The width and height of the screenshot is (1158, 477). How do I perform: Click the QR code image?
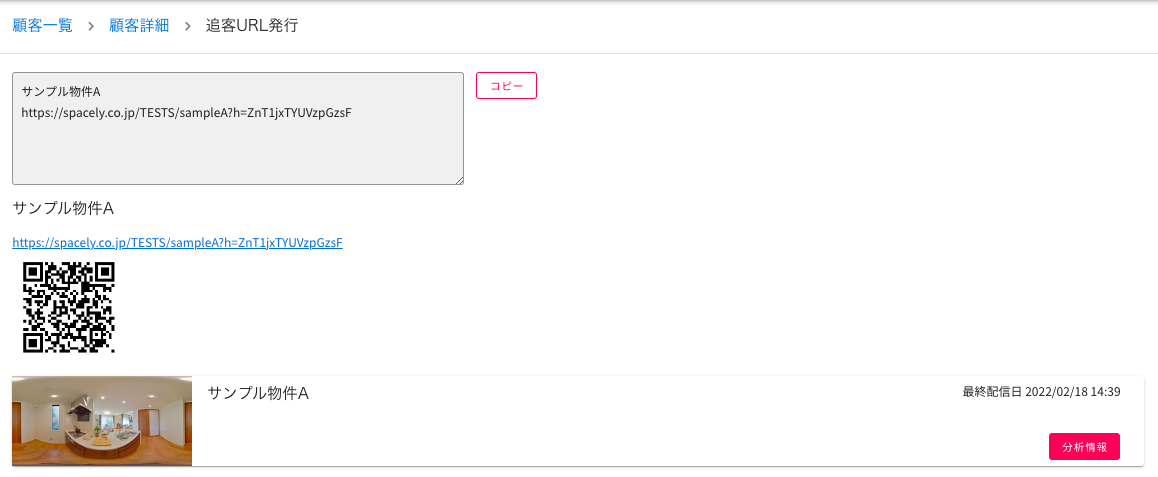pos(69,307)
